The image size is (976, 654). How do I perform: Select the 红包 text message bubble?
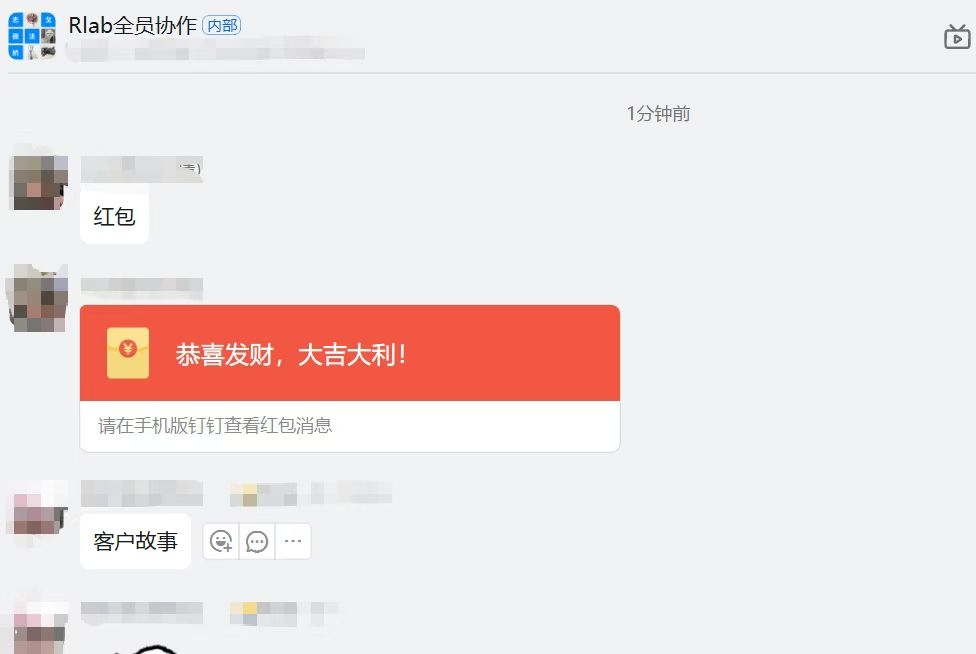click(x=115, y=217)
